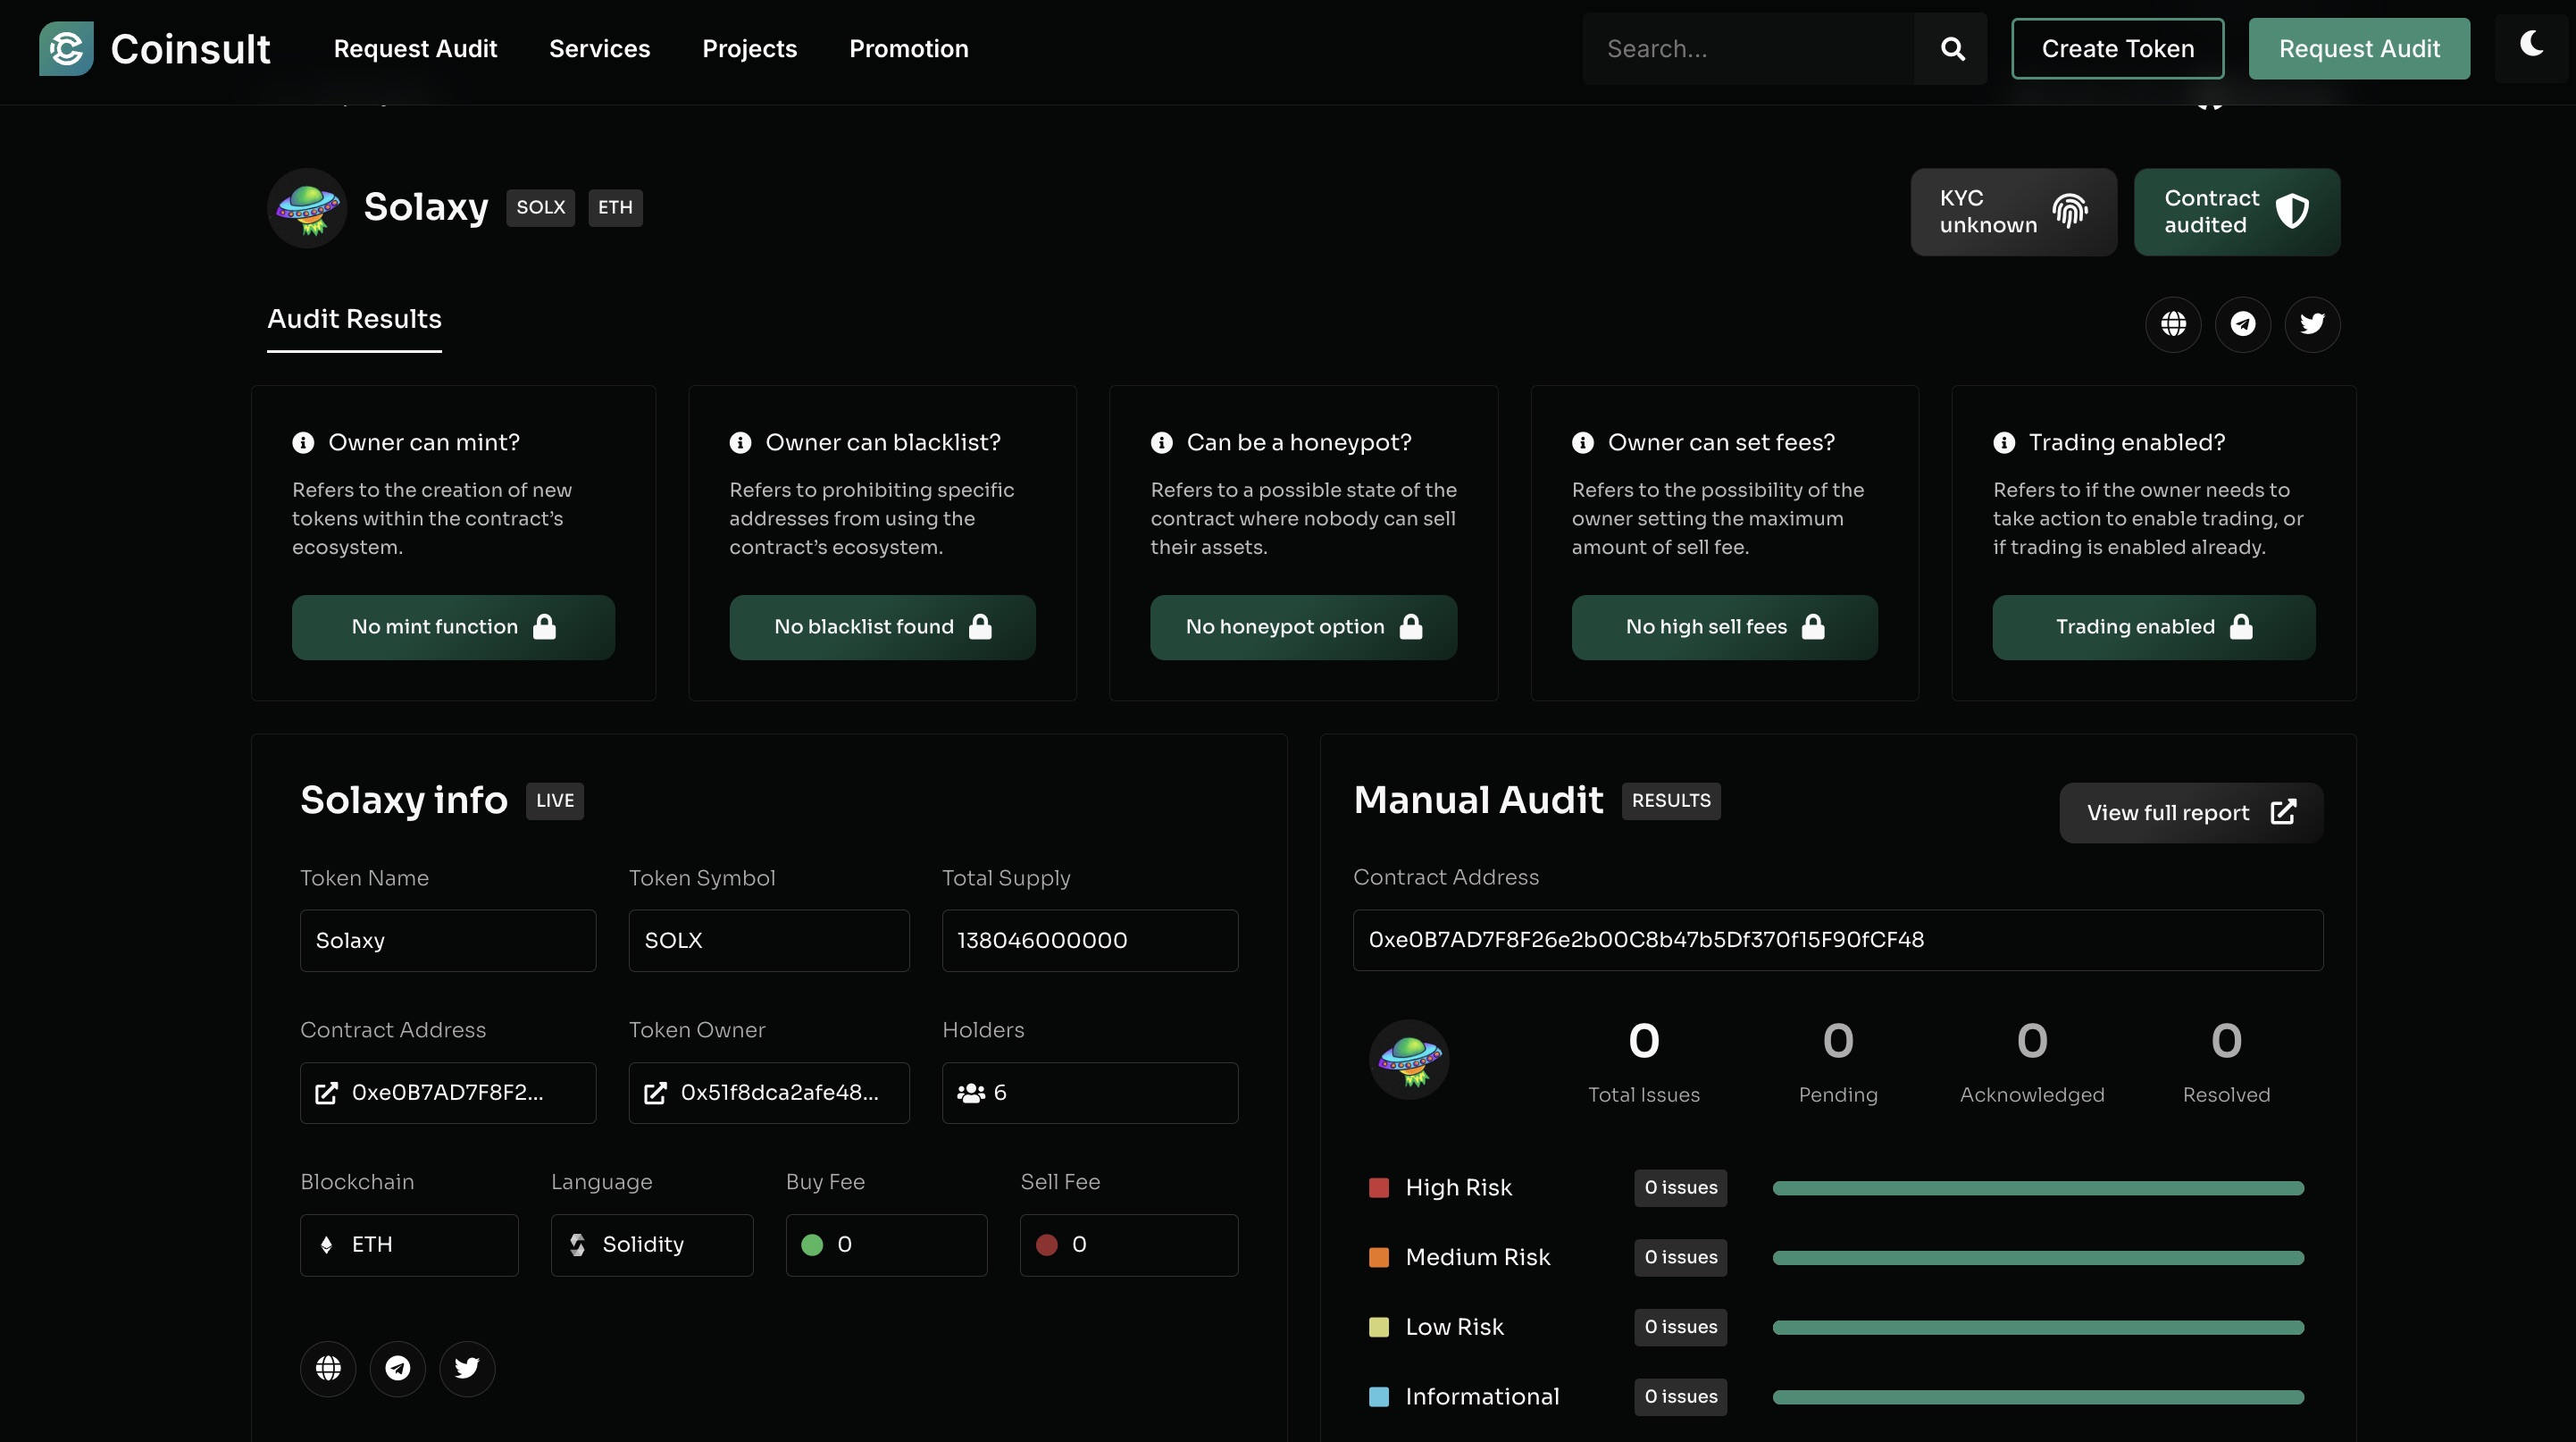The width and height of the screenshot is (2576, 1442).
Task: Click the KYC fingerprint icon
Action: click(x=2072, y=211)
